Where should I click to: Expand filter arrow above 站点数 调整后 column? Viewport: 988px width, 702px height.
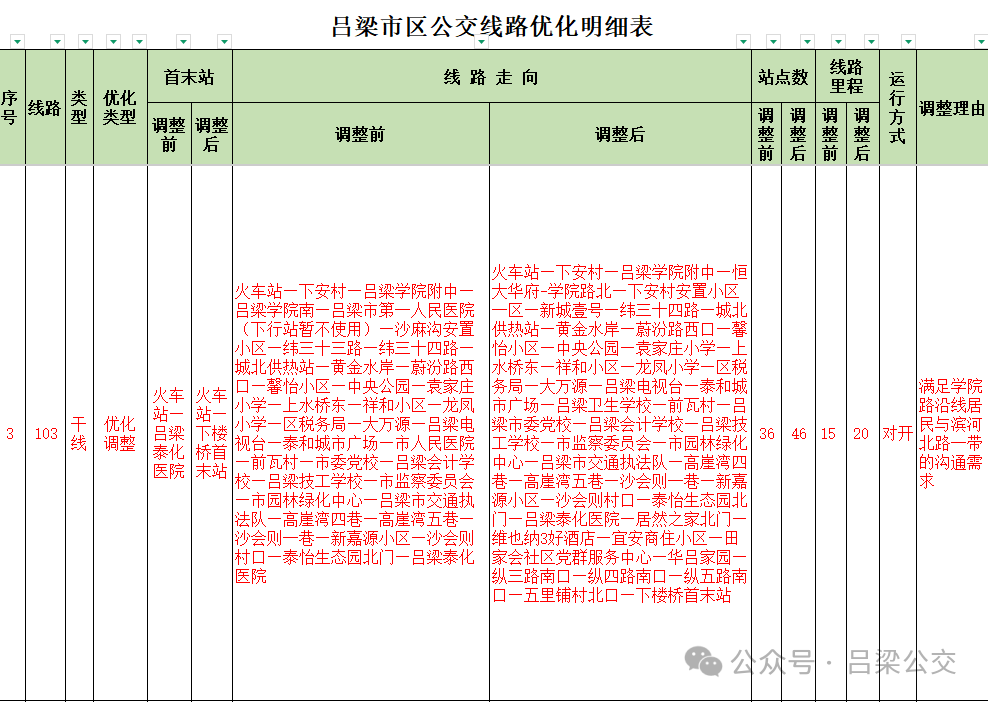807,42
